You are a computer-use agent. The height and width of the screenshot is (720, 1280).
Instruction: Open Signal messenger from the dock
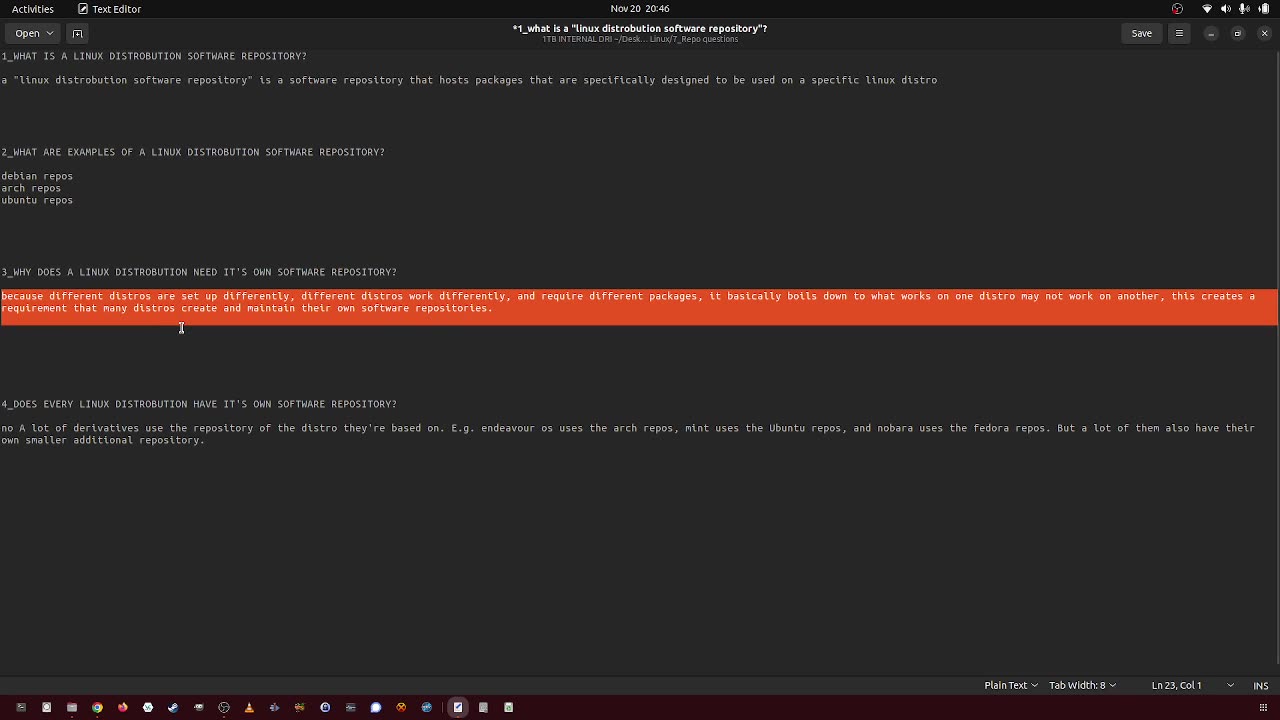[x=376, y=707]
